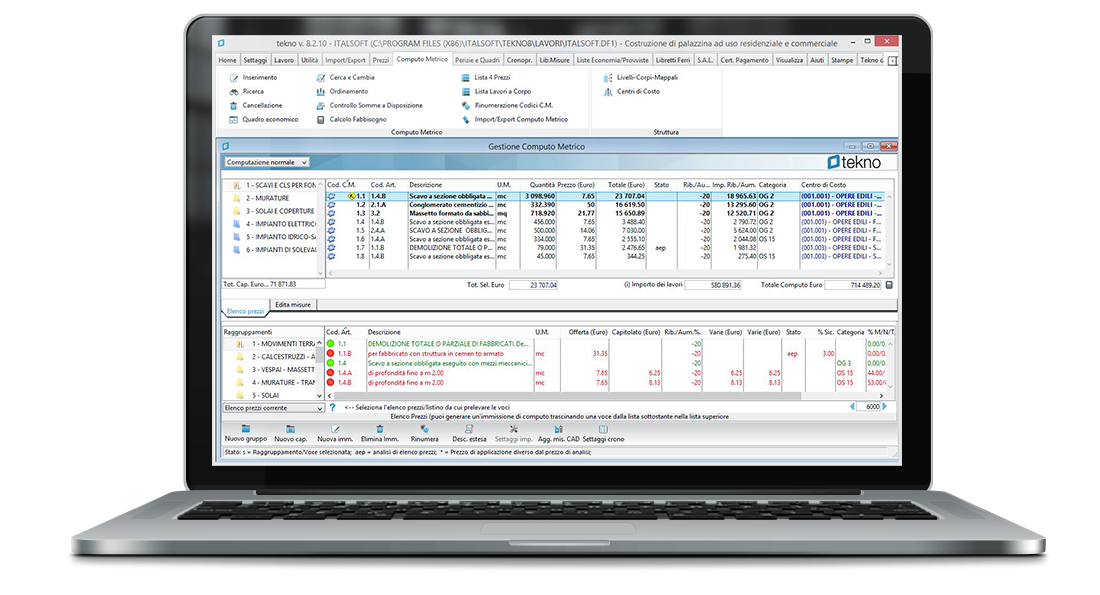Select computo row 1.3 Massetto formato
Screen dimensions: 1100x595
pyautogui.click(x=605, y=213)
